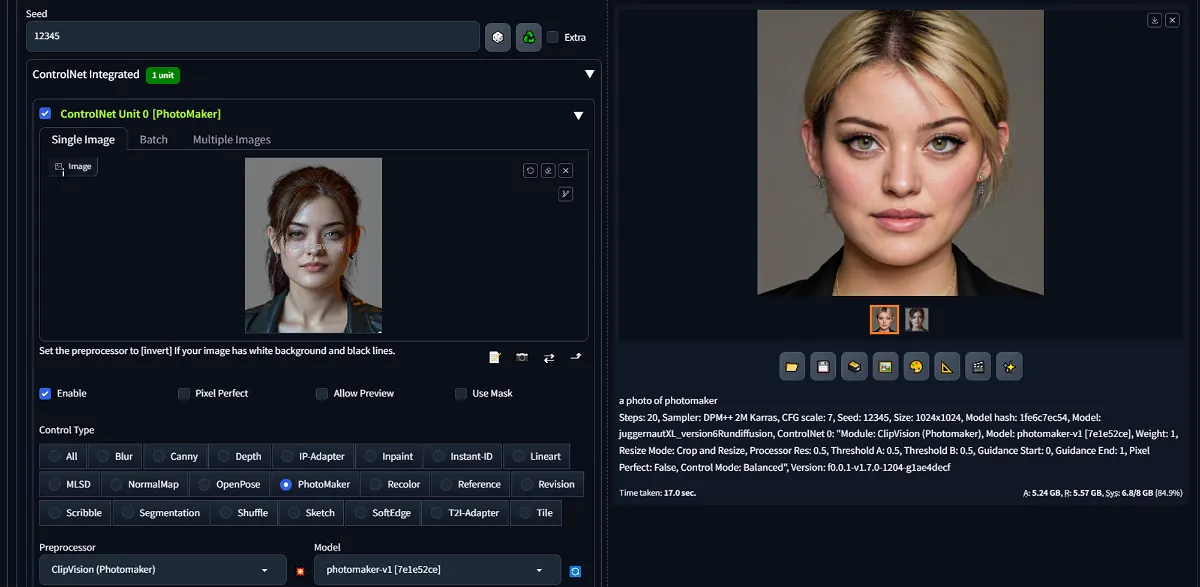
Task: Mirror the webcam using the swap arrows icon
Action: pyautogui.click(x=548, y=357)
